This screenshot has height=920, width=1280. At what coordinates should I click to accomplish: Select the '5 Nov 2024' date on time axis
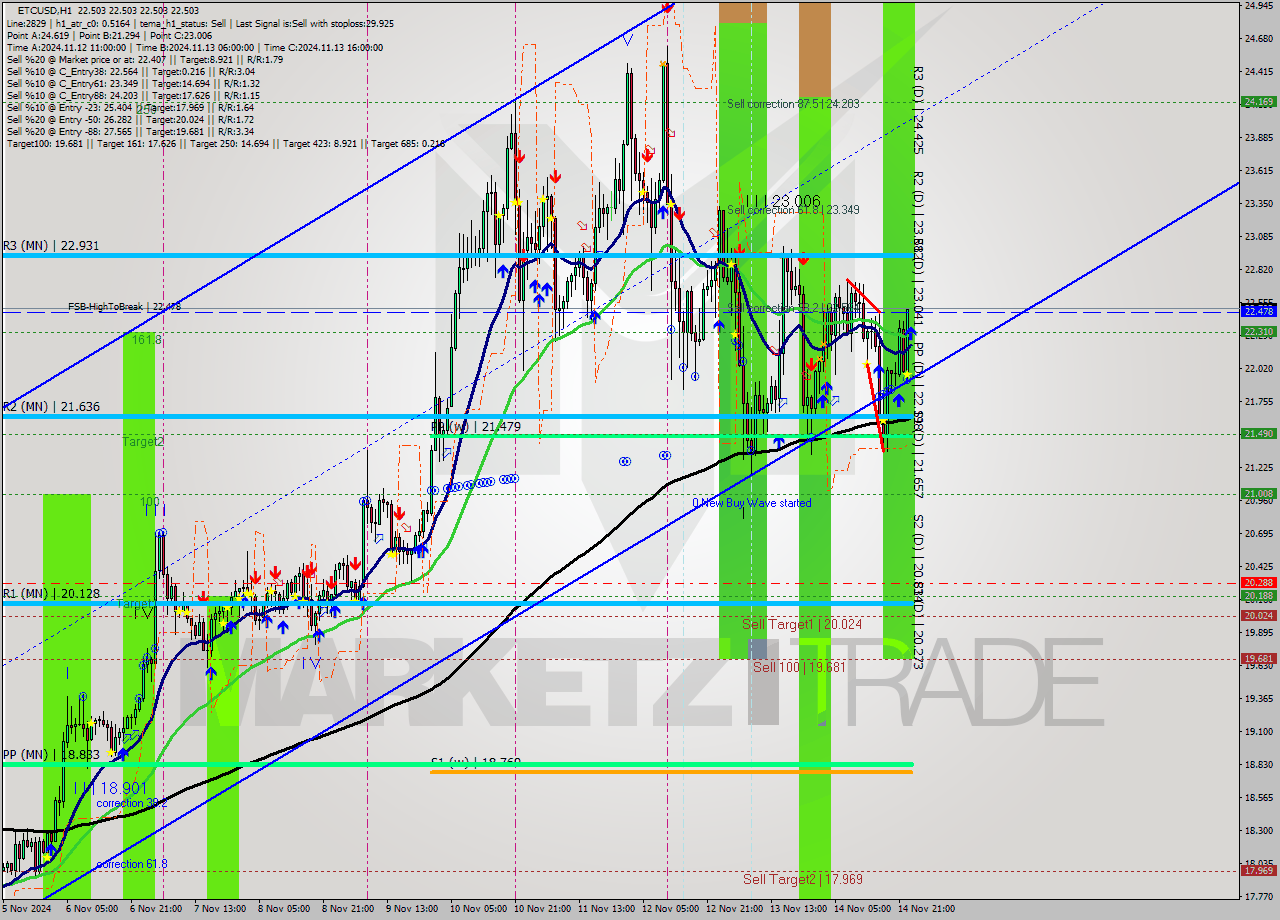coord(24,909)
